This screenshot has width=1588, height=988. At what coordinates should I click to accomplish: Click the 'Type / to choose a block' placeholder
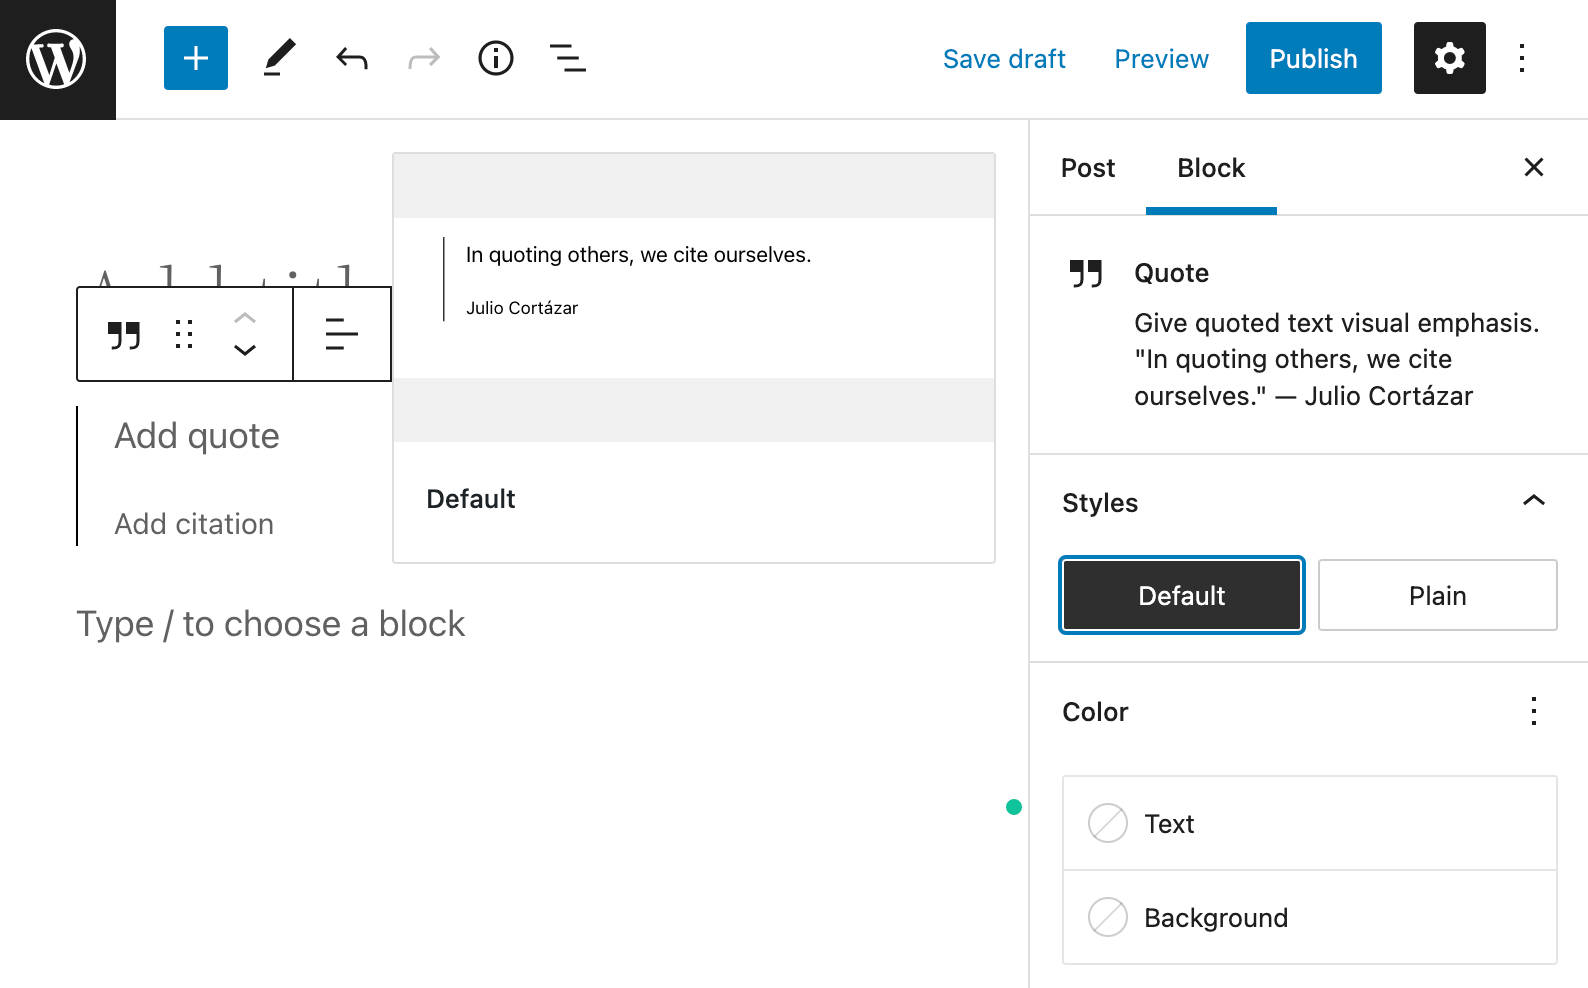(271, 624)
